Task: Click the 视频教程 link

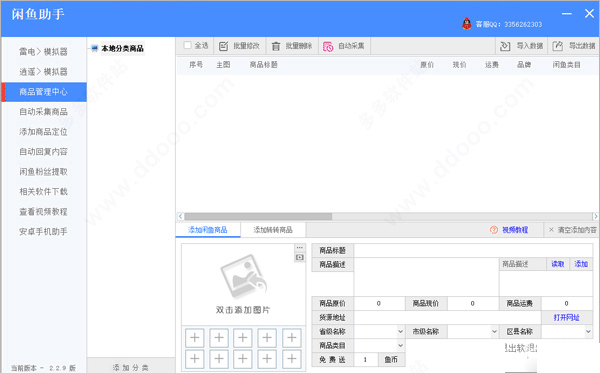Action: [x=515, y=230]
